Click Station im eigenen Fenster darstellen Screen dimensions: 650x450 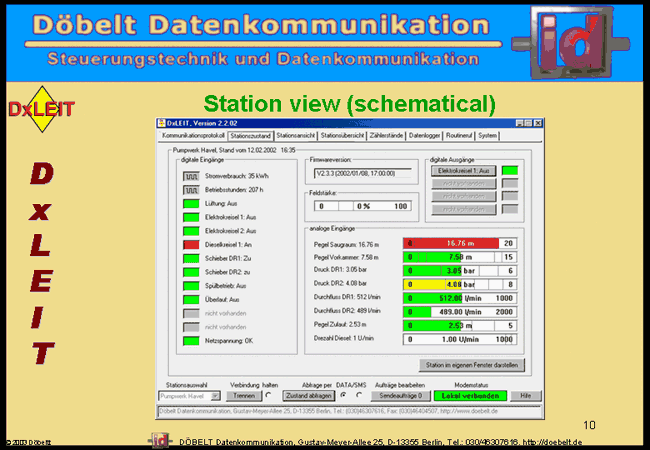click(472, 365)
